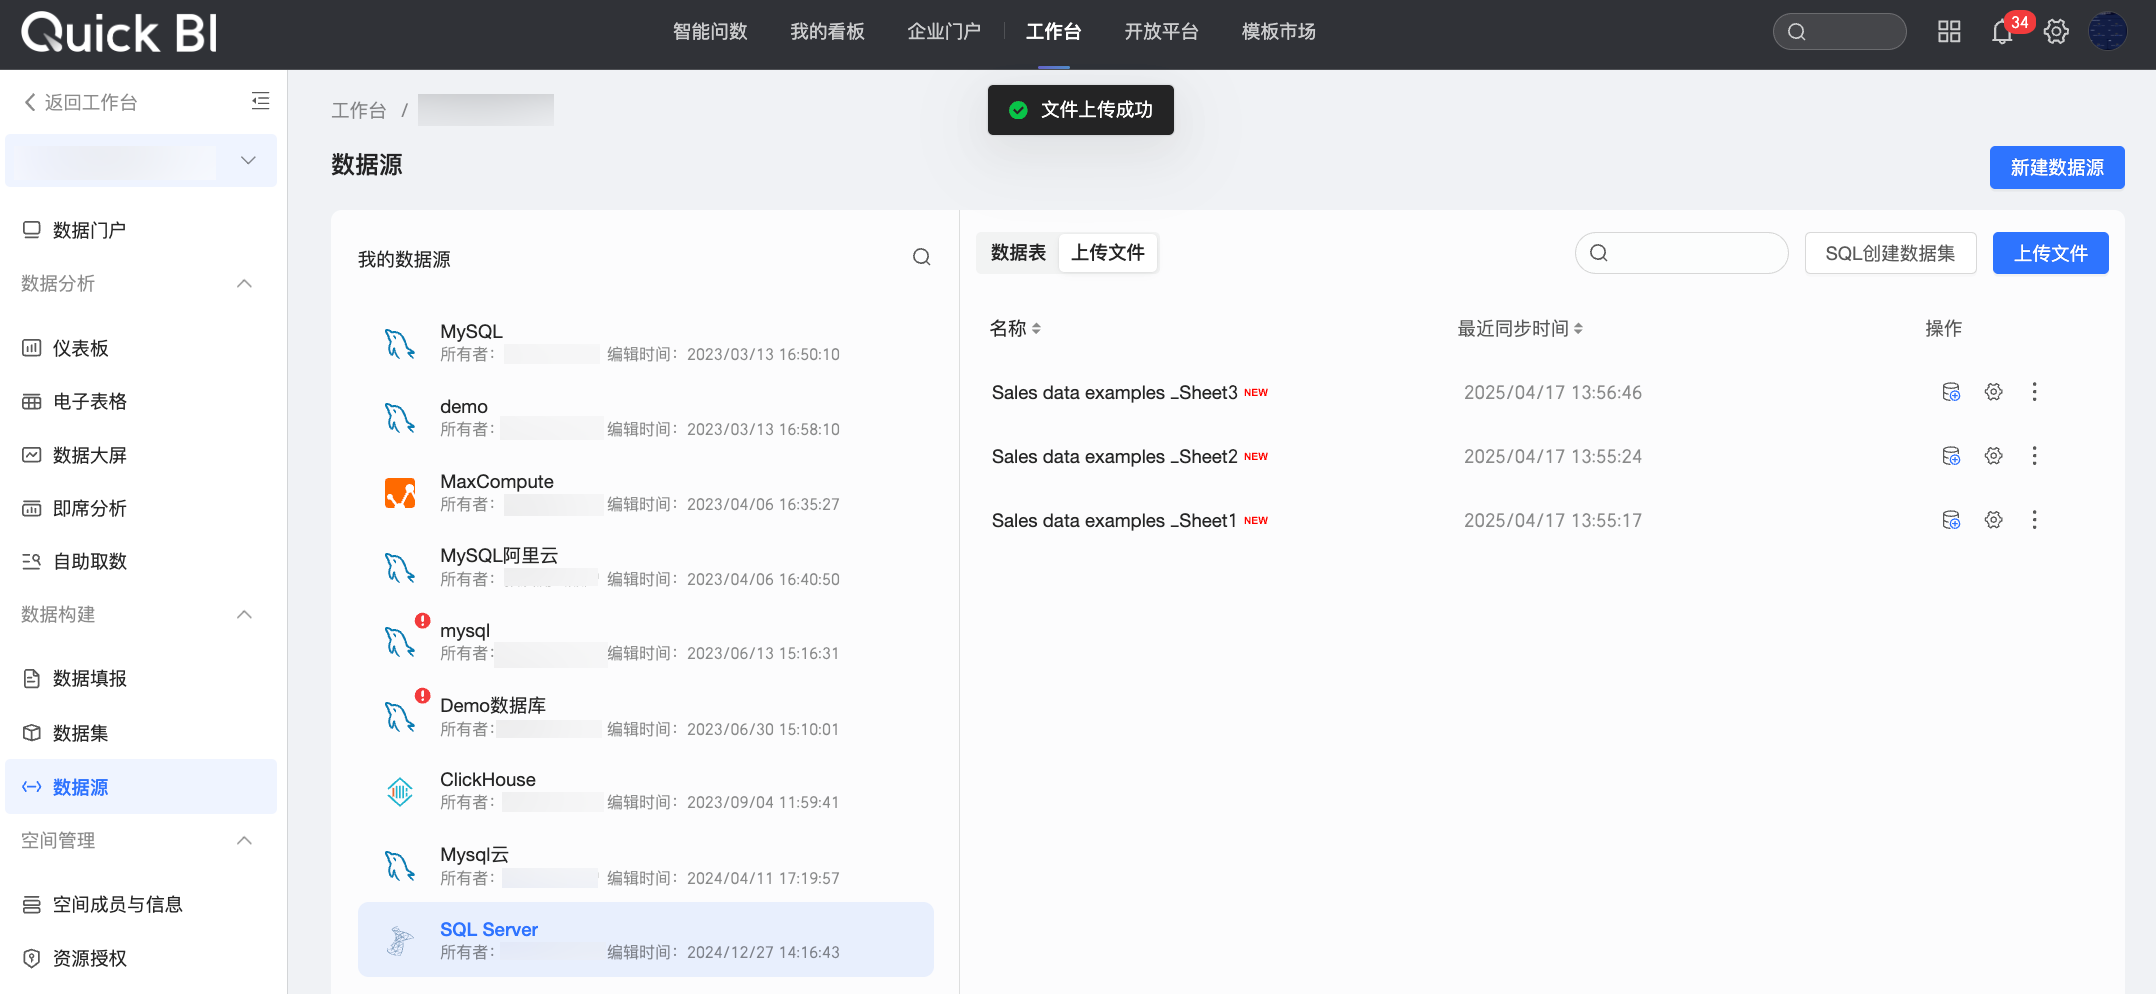Go to 我的看板 in top navigation
2156x994 pixels.
coord(827,32)
